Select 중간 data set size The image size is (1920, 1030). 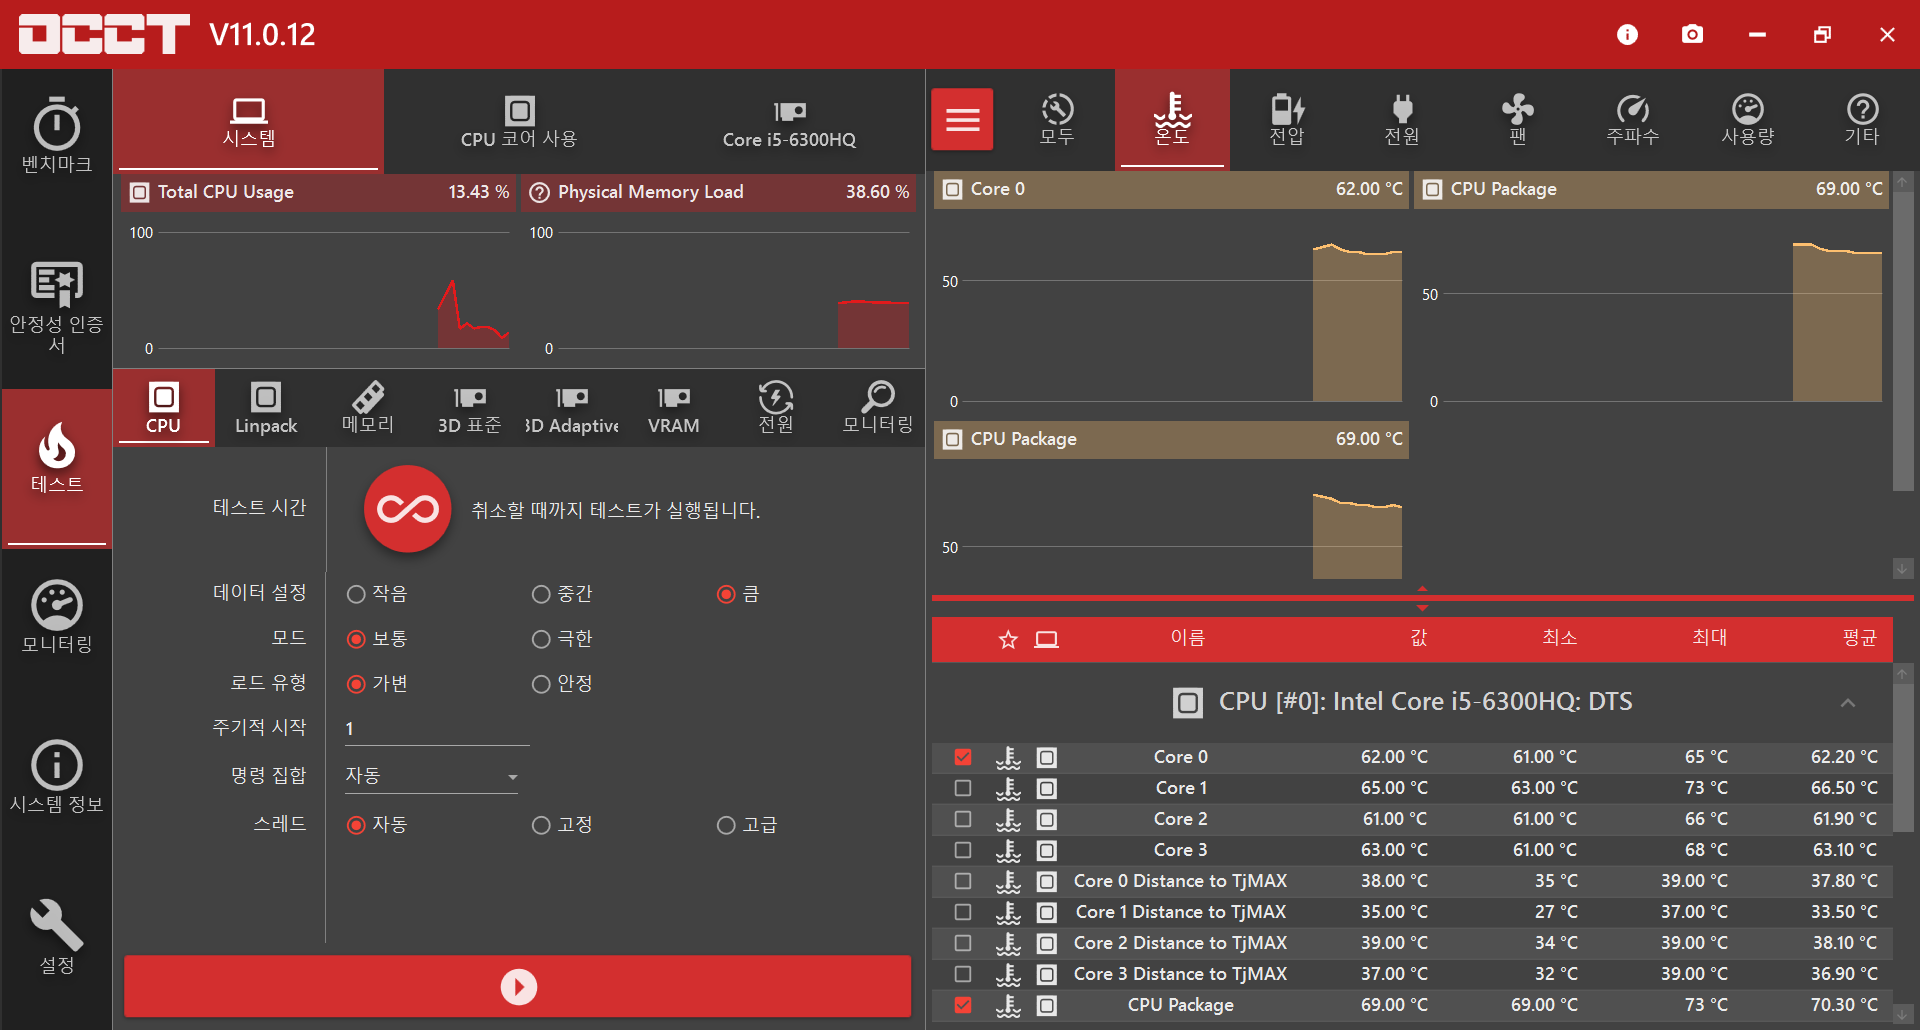(x=562, y=594)
